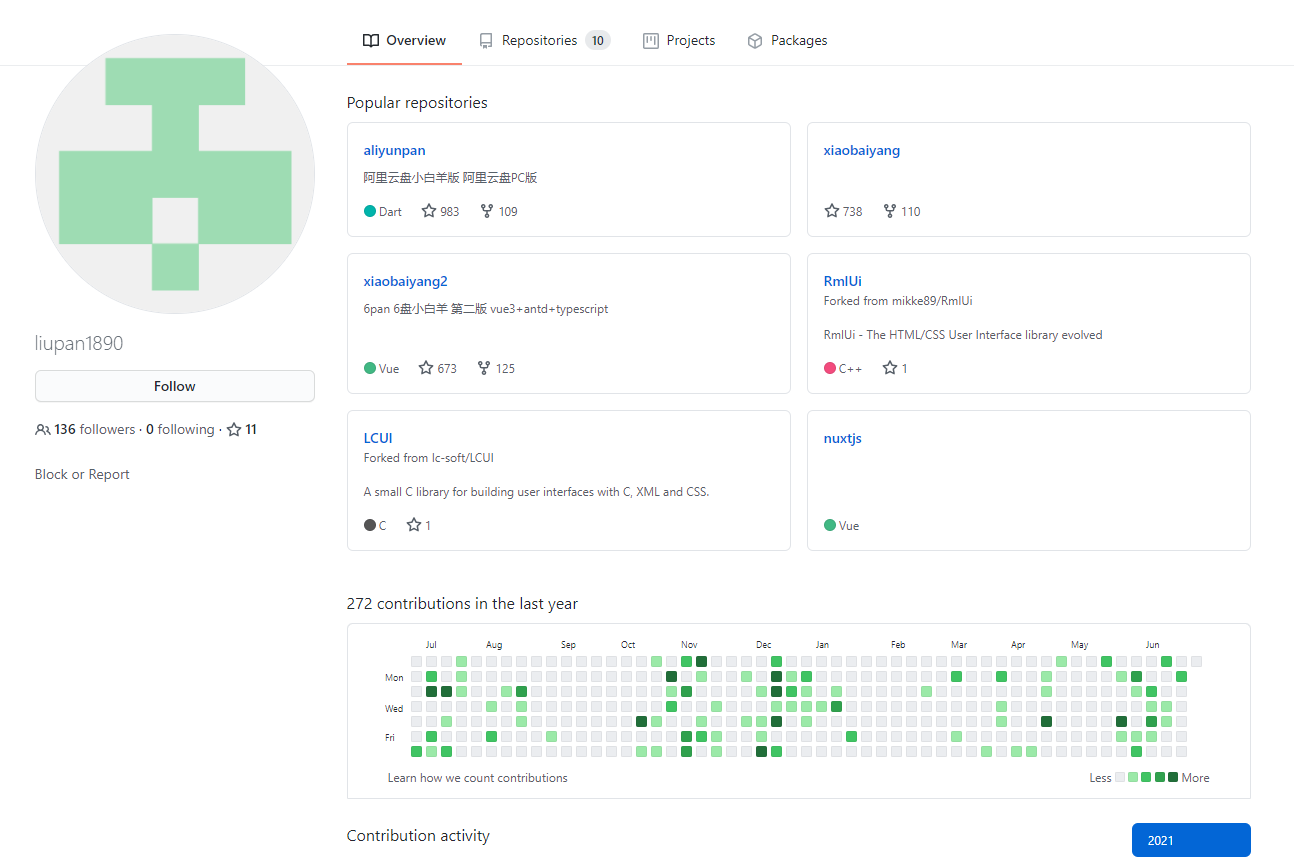Open Learn how we count contributions
Viewport: 1294px width, 864px height.
coord(478,777)
